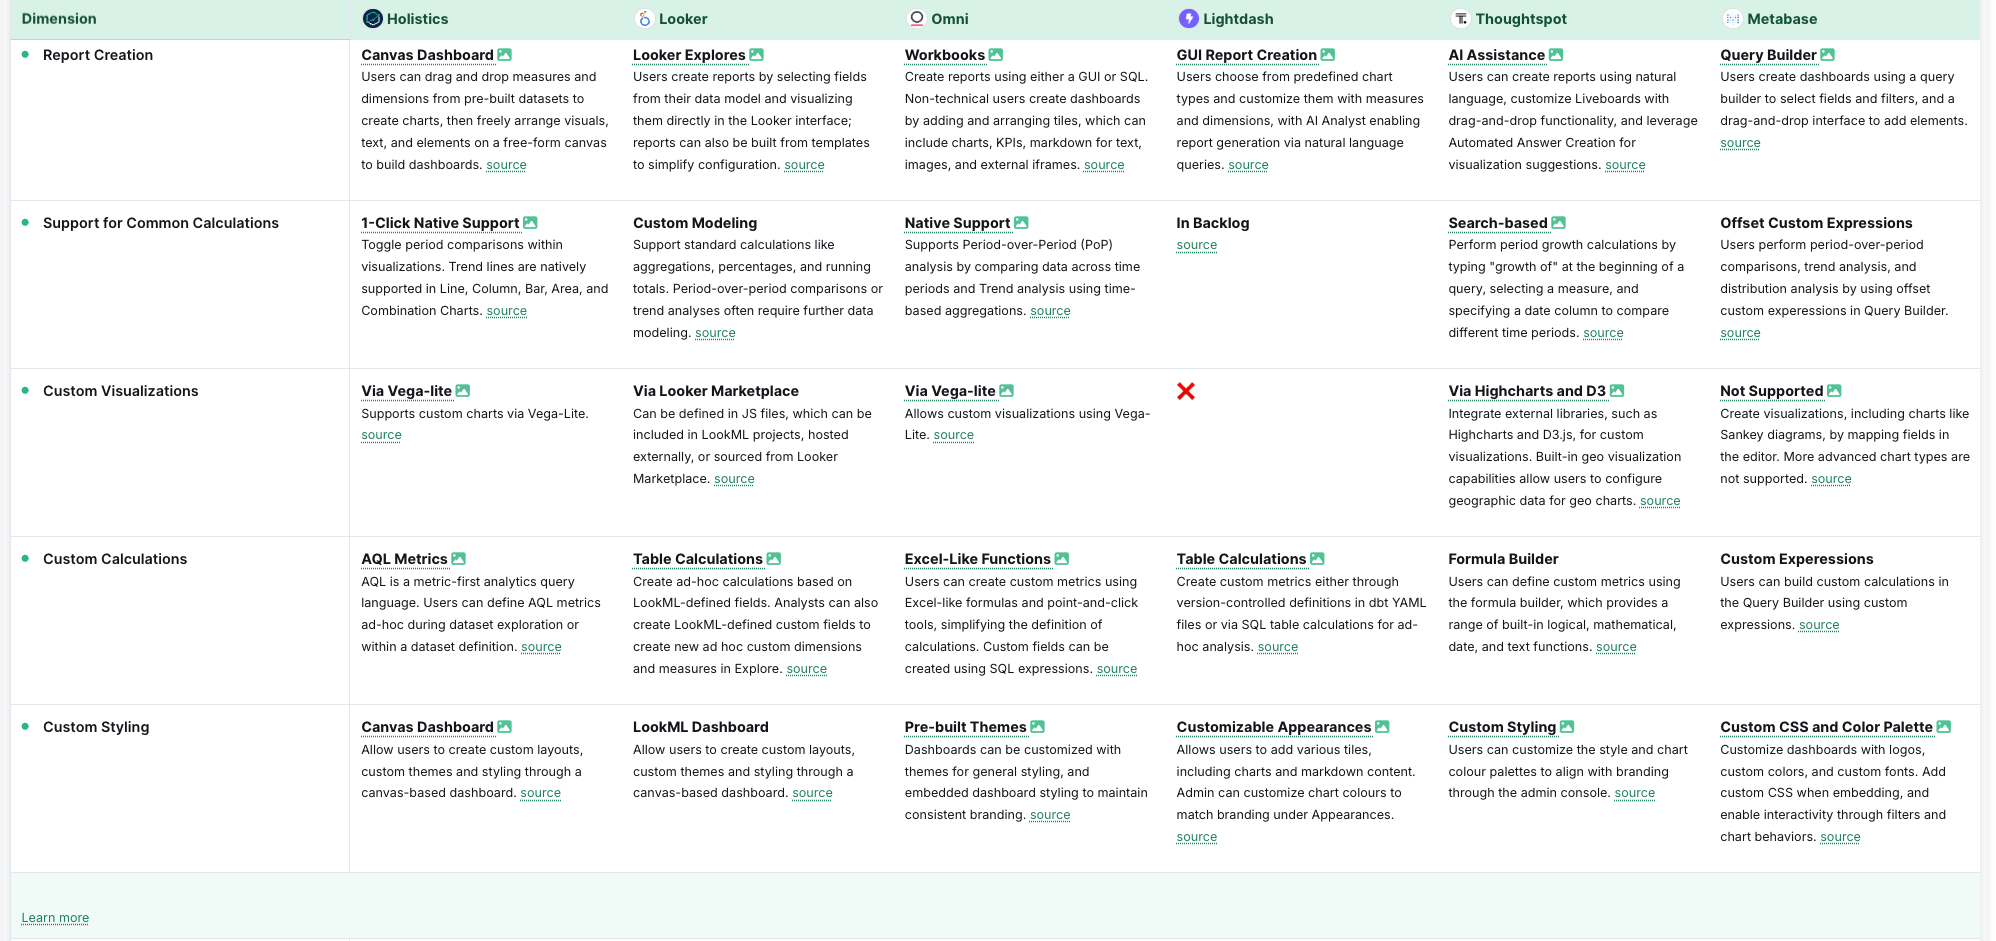Click the red X under Lightdash Custom Visualizations

[x=1186, y=391]
